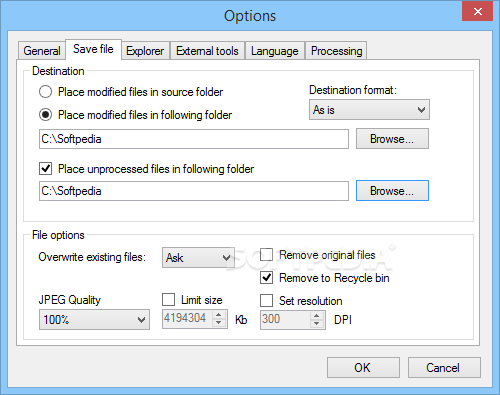
Task: Click the modified files folder path field
Action: [x=194, y=139]
